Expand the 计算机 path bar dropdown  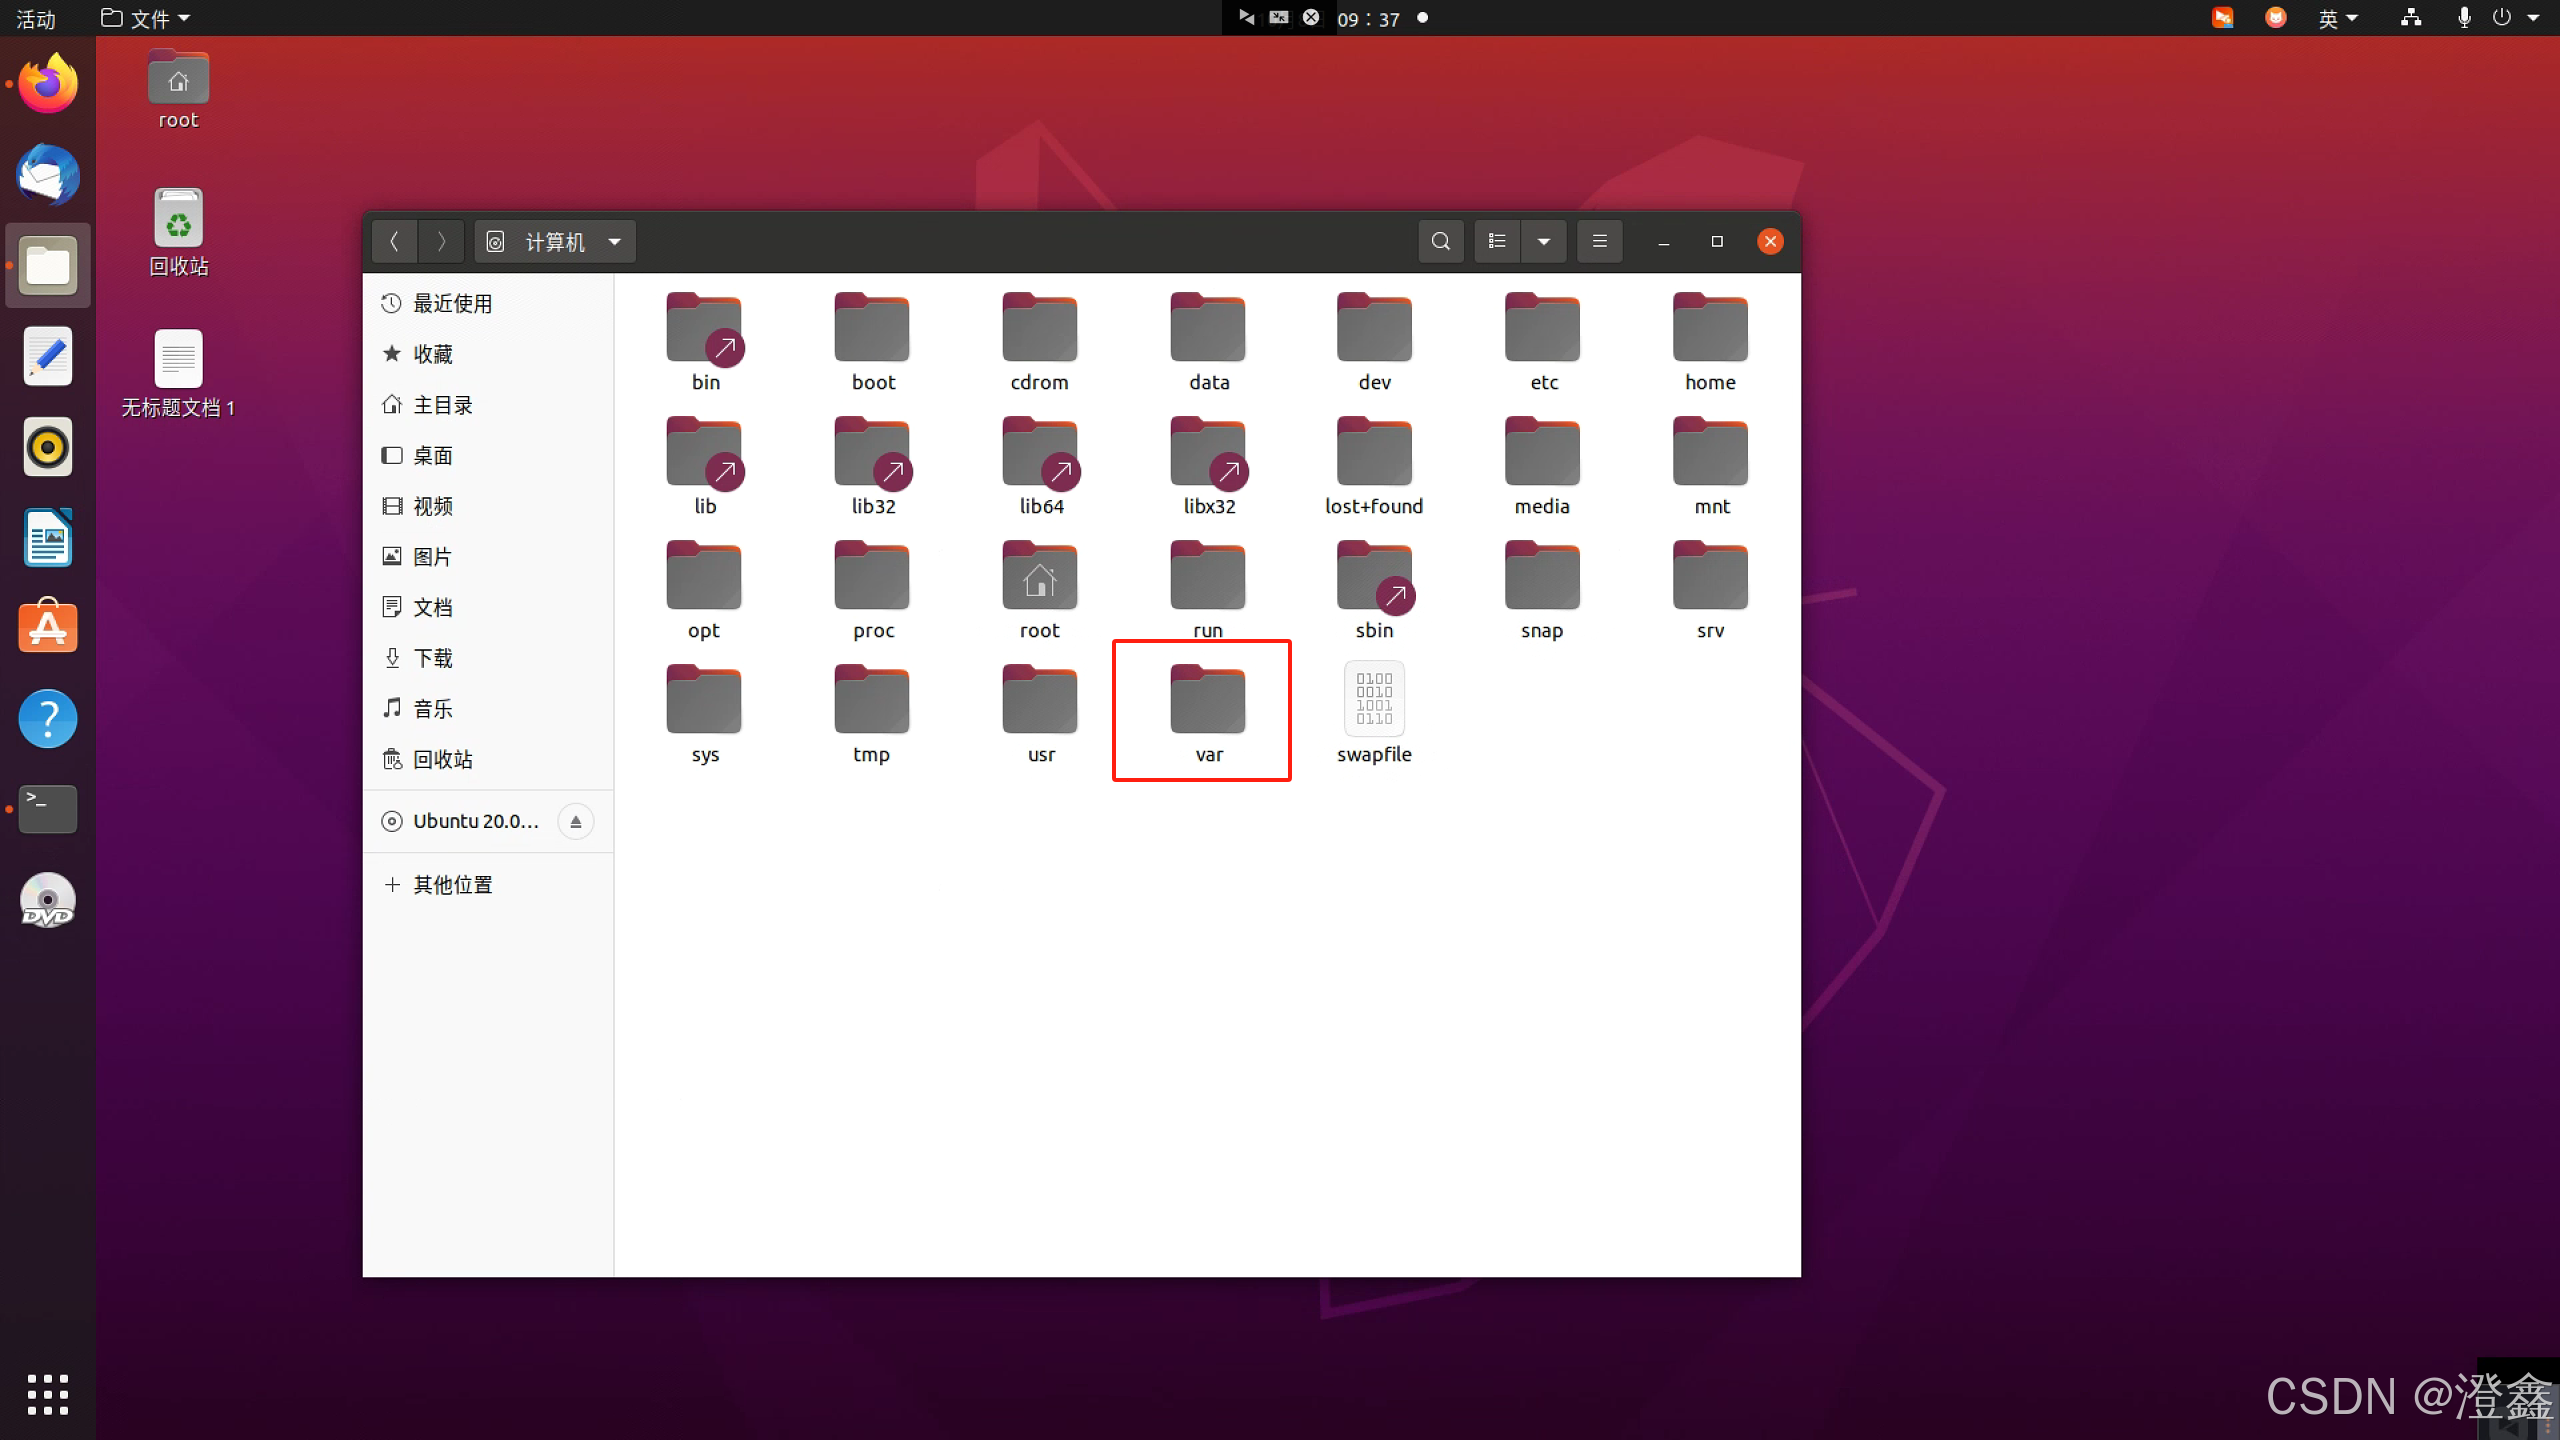pos(615,241)
